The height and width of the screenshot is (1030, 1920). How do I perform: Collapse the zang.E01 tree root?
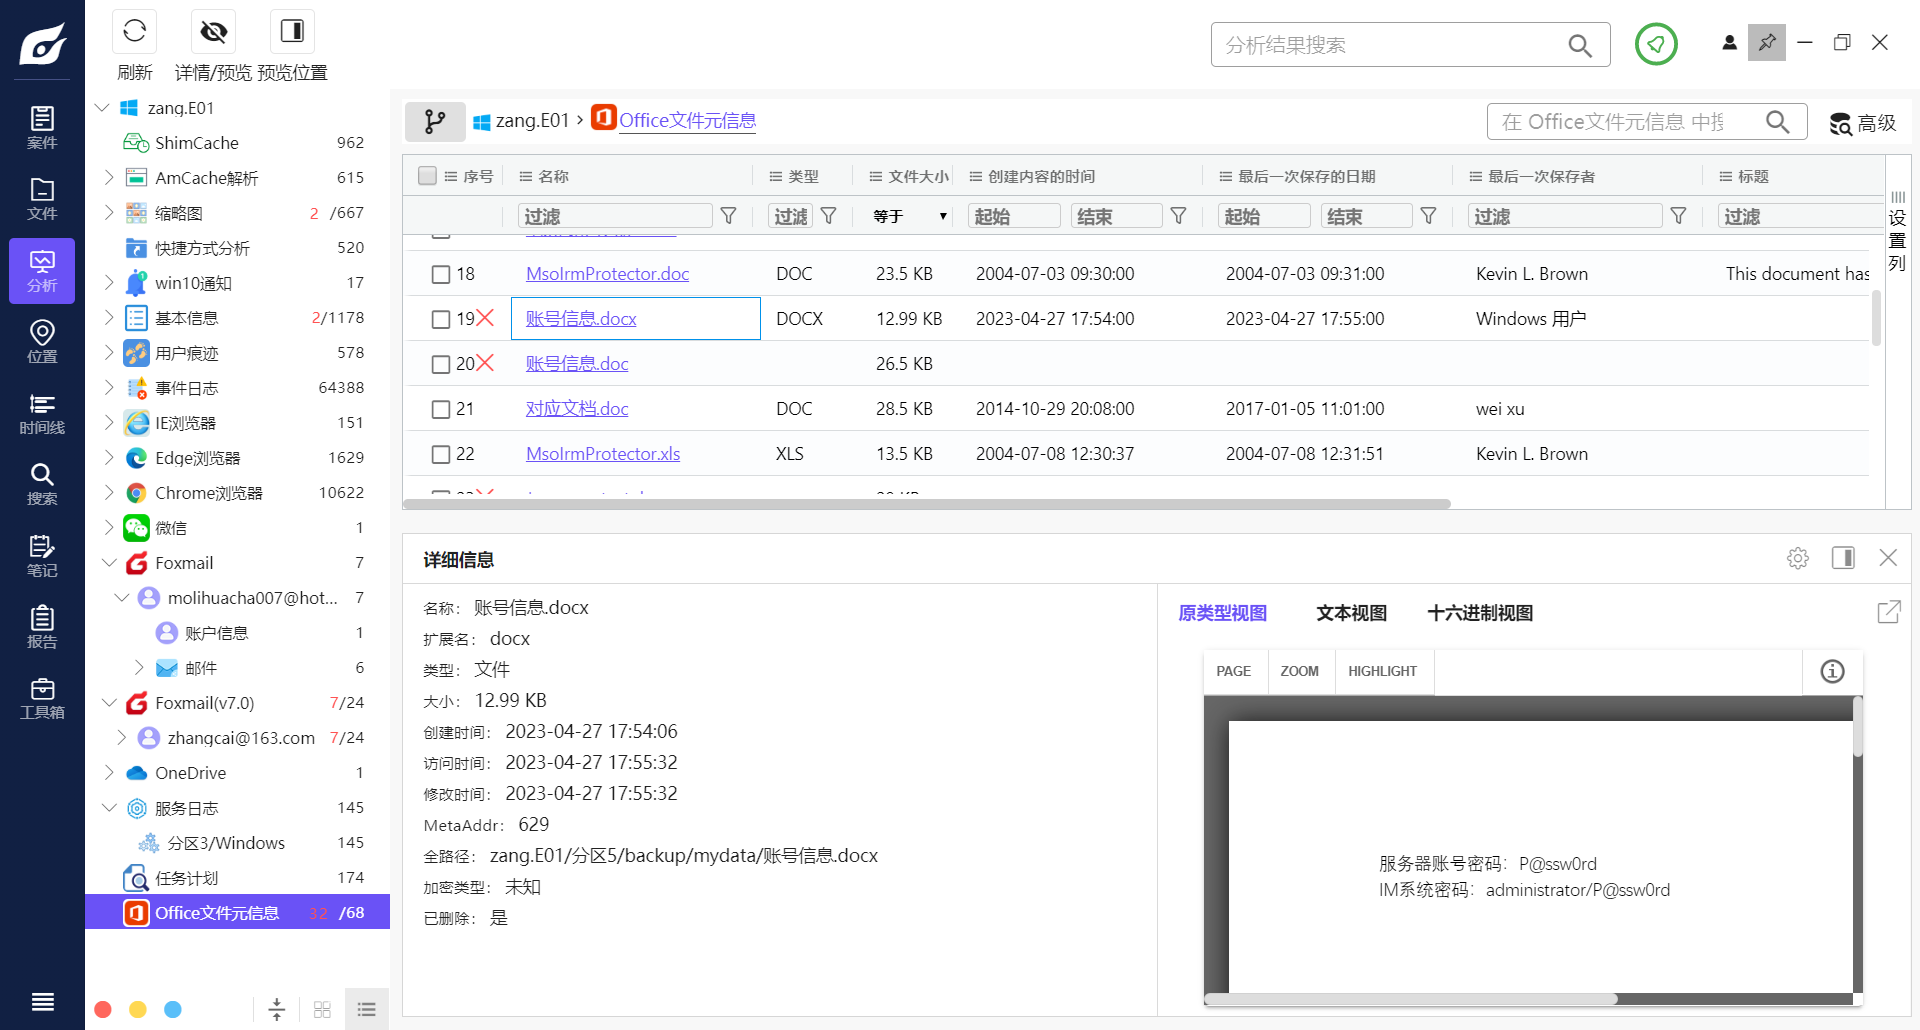click(102, 107)
